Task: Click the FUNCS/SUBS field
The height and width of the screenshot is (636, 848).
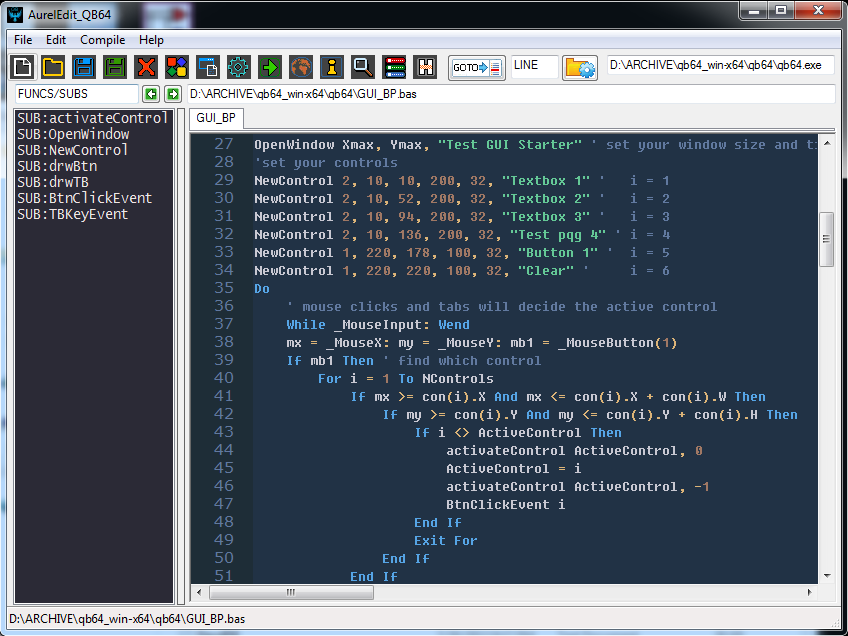Action: tap(76, 94)
